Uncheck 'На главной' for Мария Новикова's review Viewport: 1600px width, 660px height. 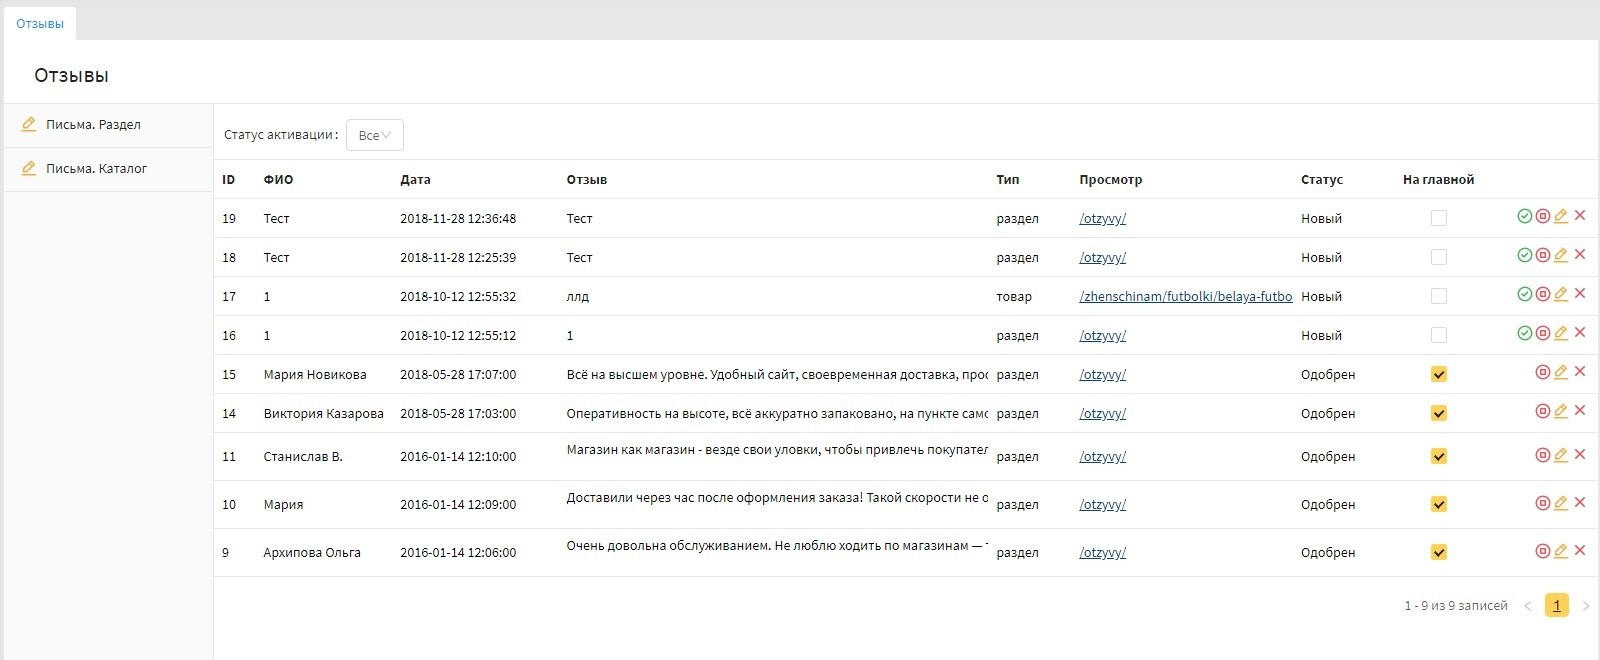pyautogui.click(x=1438, y=374)
